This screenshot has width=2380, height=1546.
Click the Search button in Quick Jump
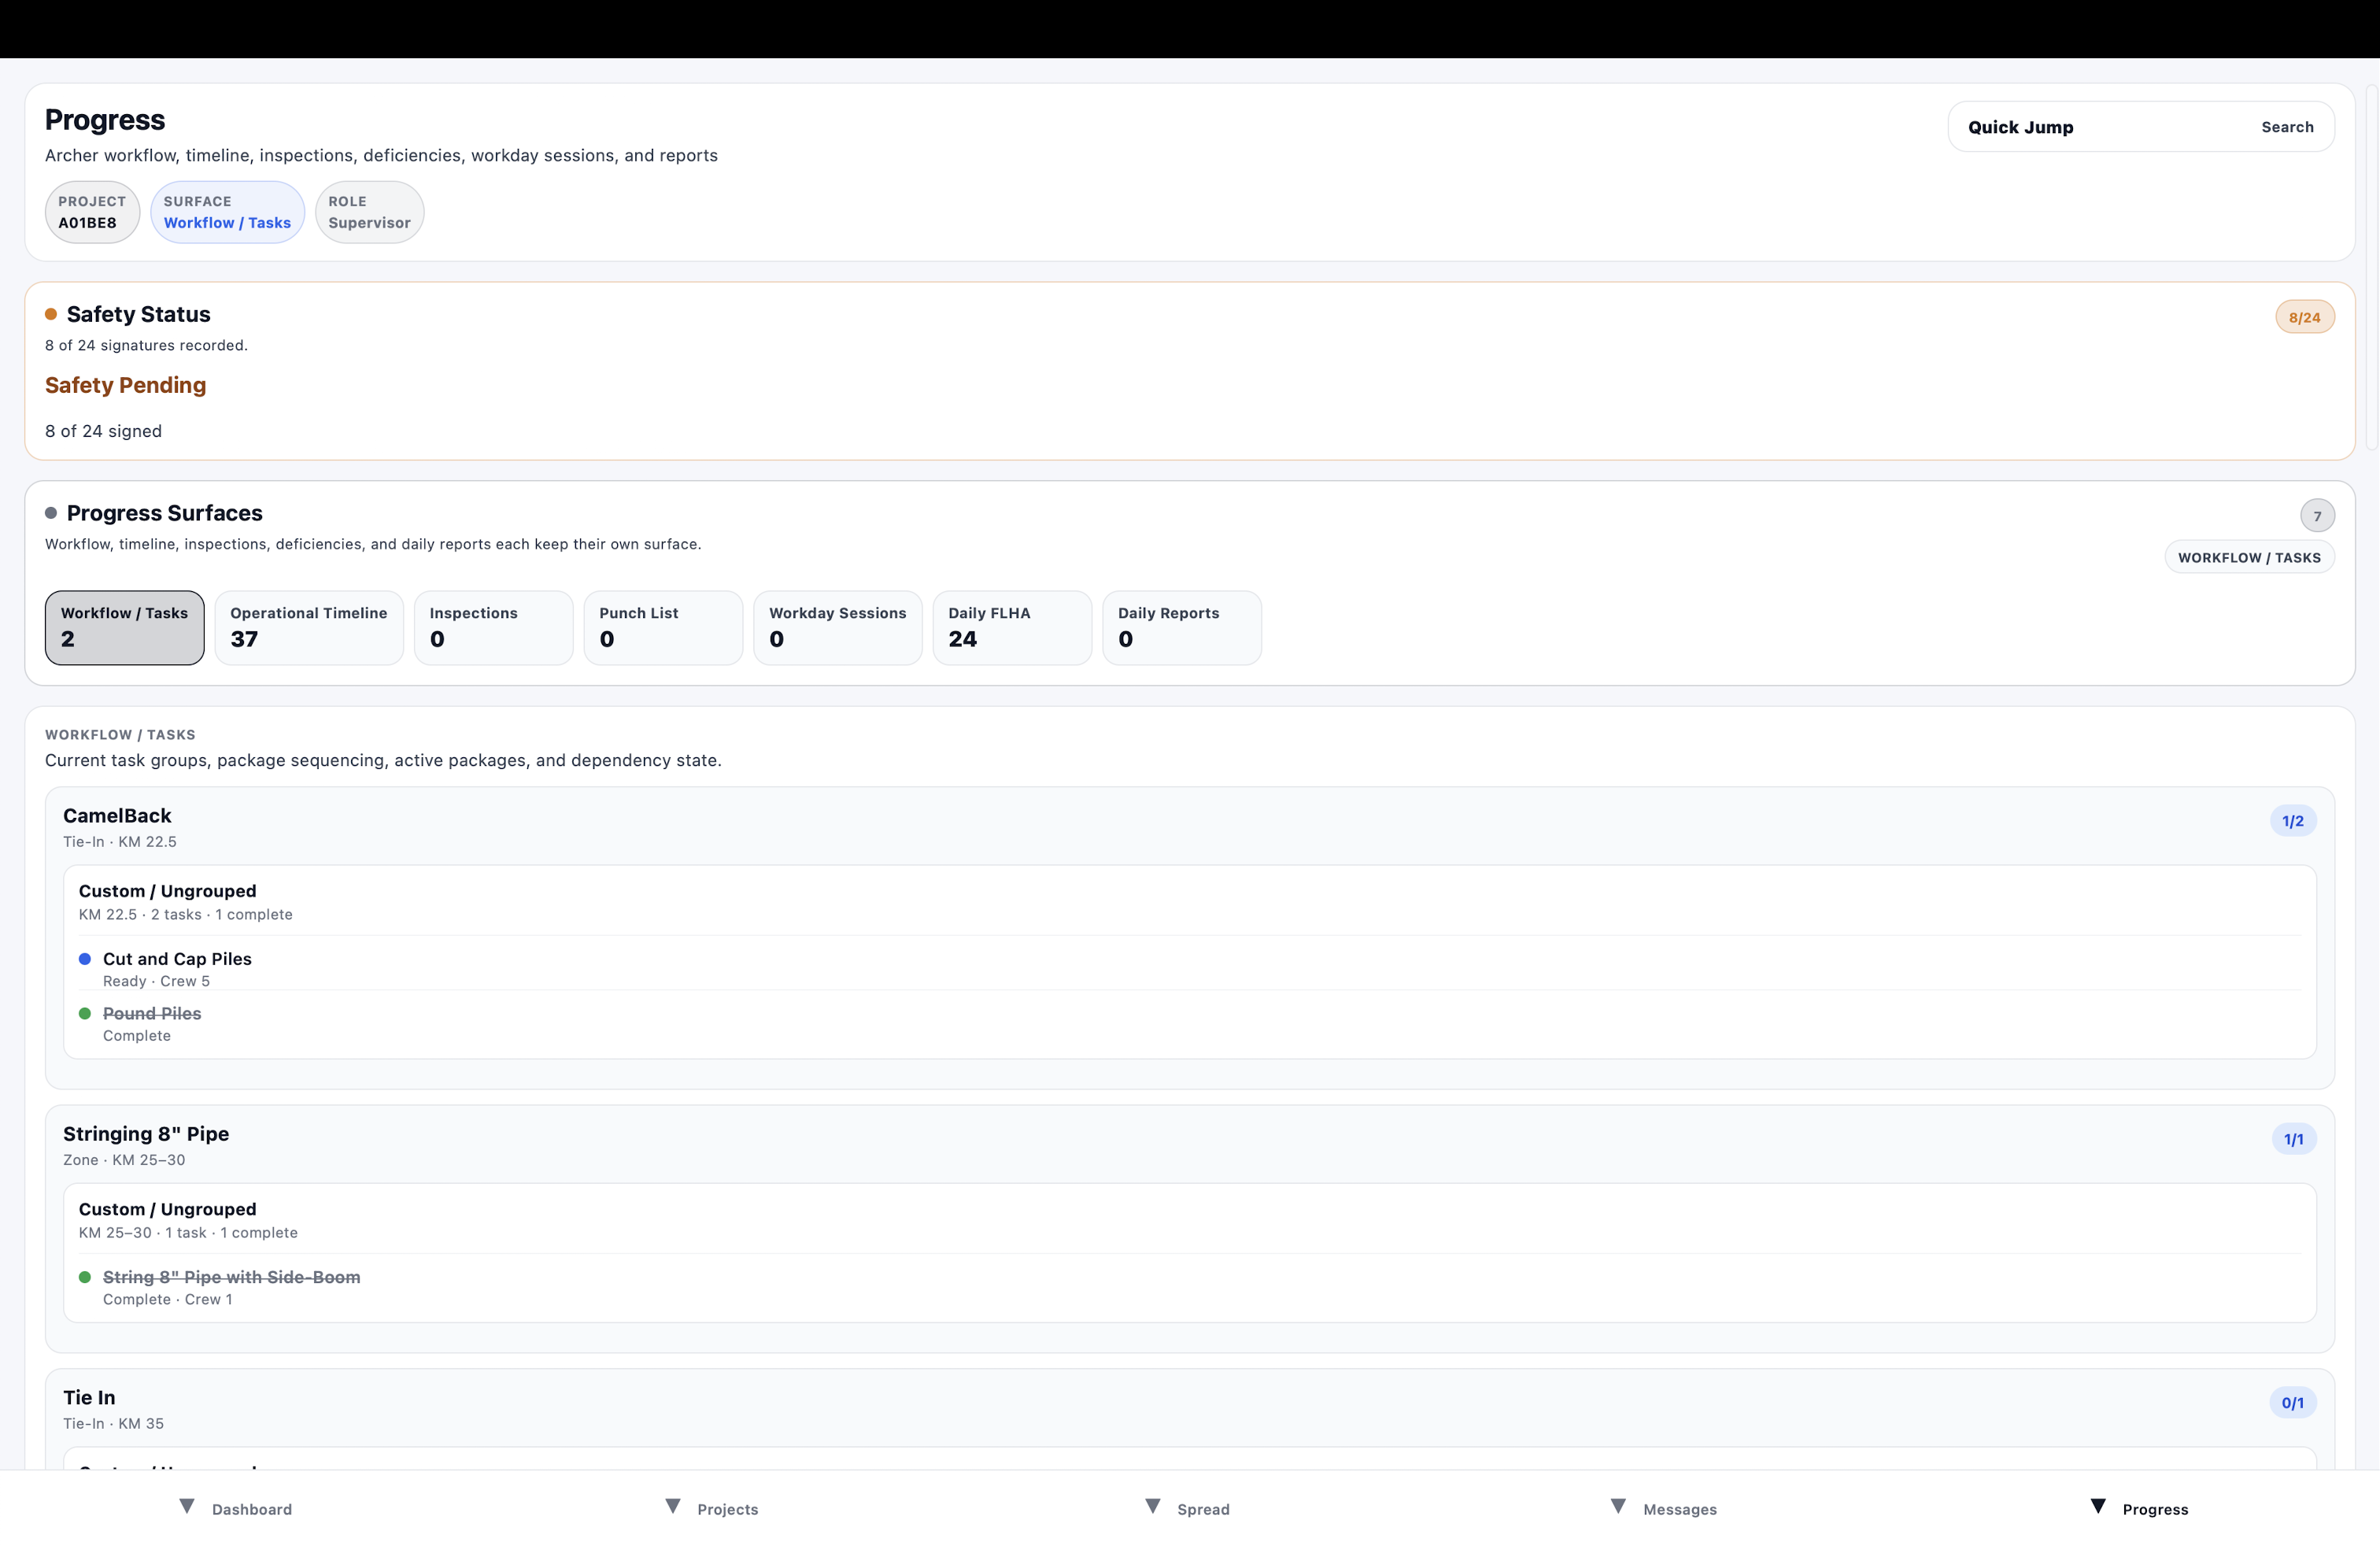pos(2287,127)
